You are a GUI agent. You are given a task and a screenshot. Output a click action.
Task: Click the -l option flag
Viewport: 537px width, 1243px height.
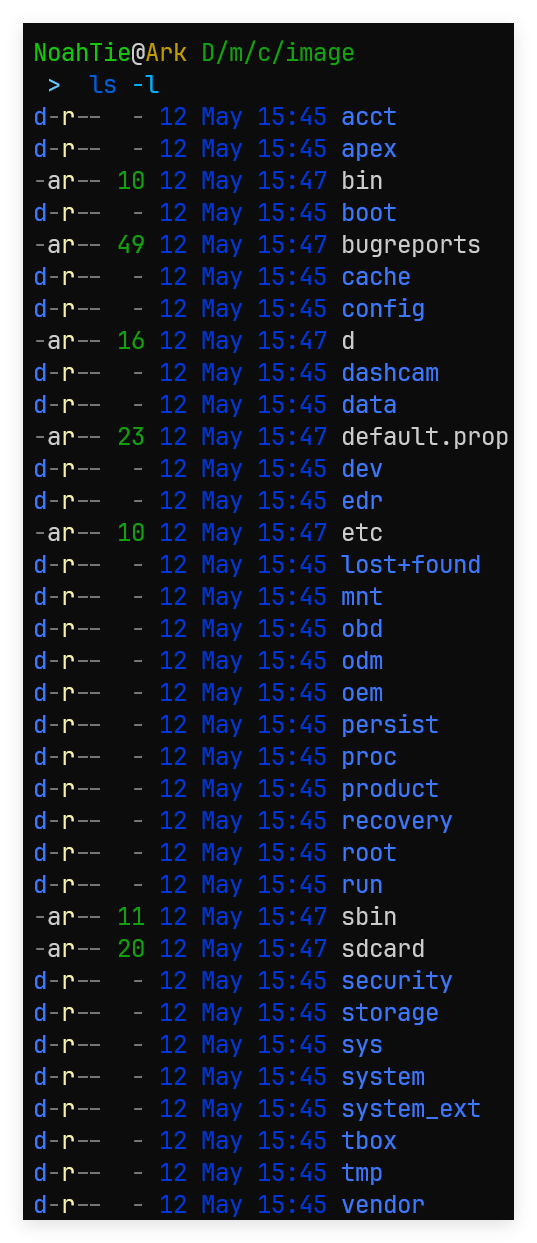[x=145, y=85]
